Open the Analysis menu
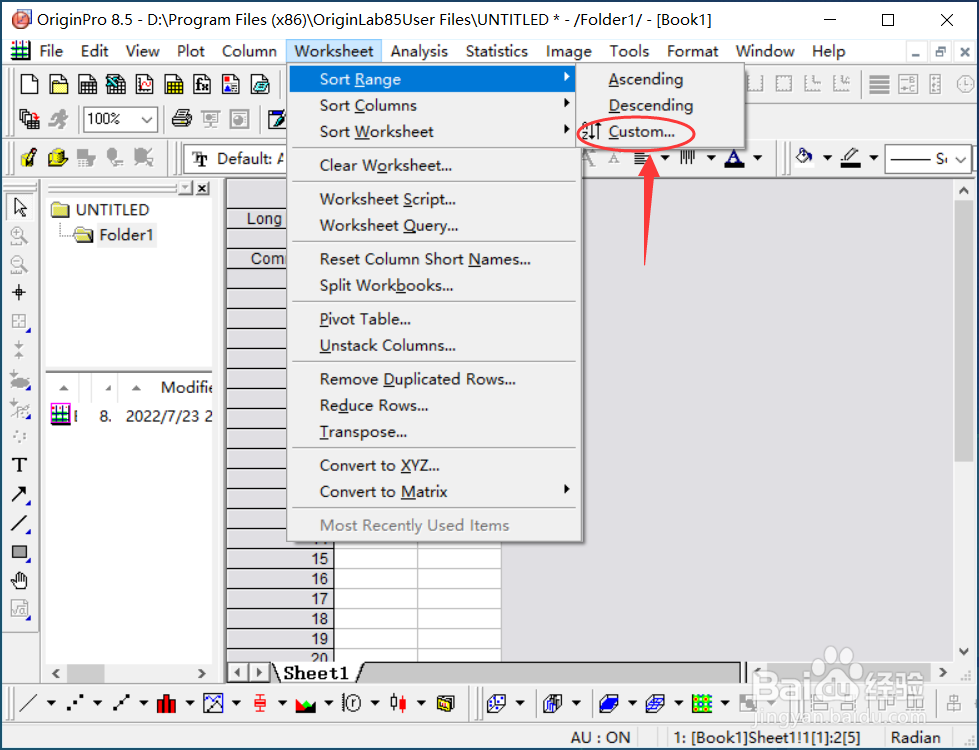The height and width of the screenshot is (750, 979). [419, 51]
